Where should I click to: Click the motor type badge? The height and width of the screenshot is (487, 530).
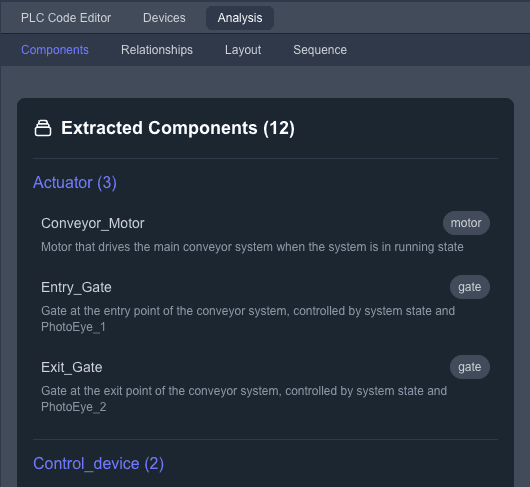[466, 223]
